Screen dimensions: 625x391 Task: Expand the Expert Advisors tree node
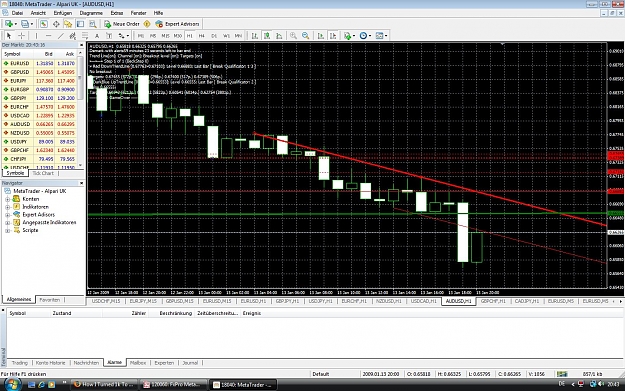(x=7, y=214)
